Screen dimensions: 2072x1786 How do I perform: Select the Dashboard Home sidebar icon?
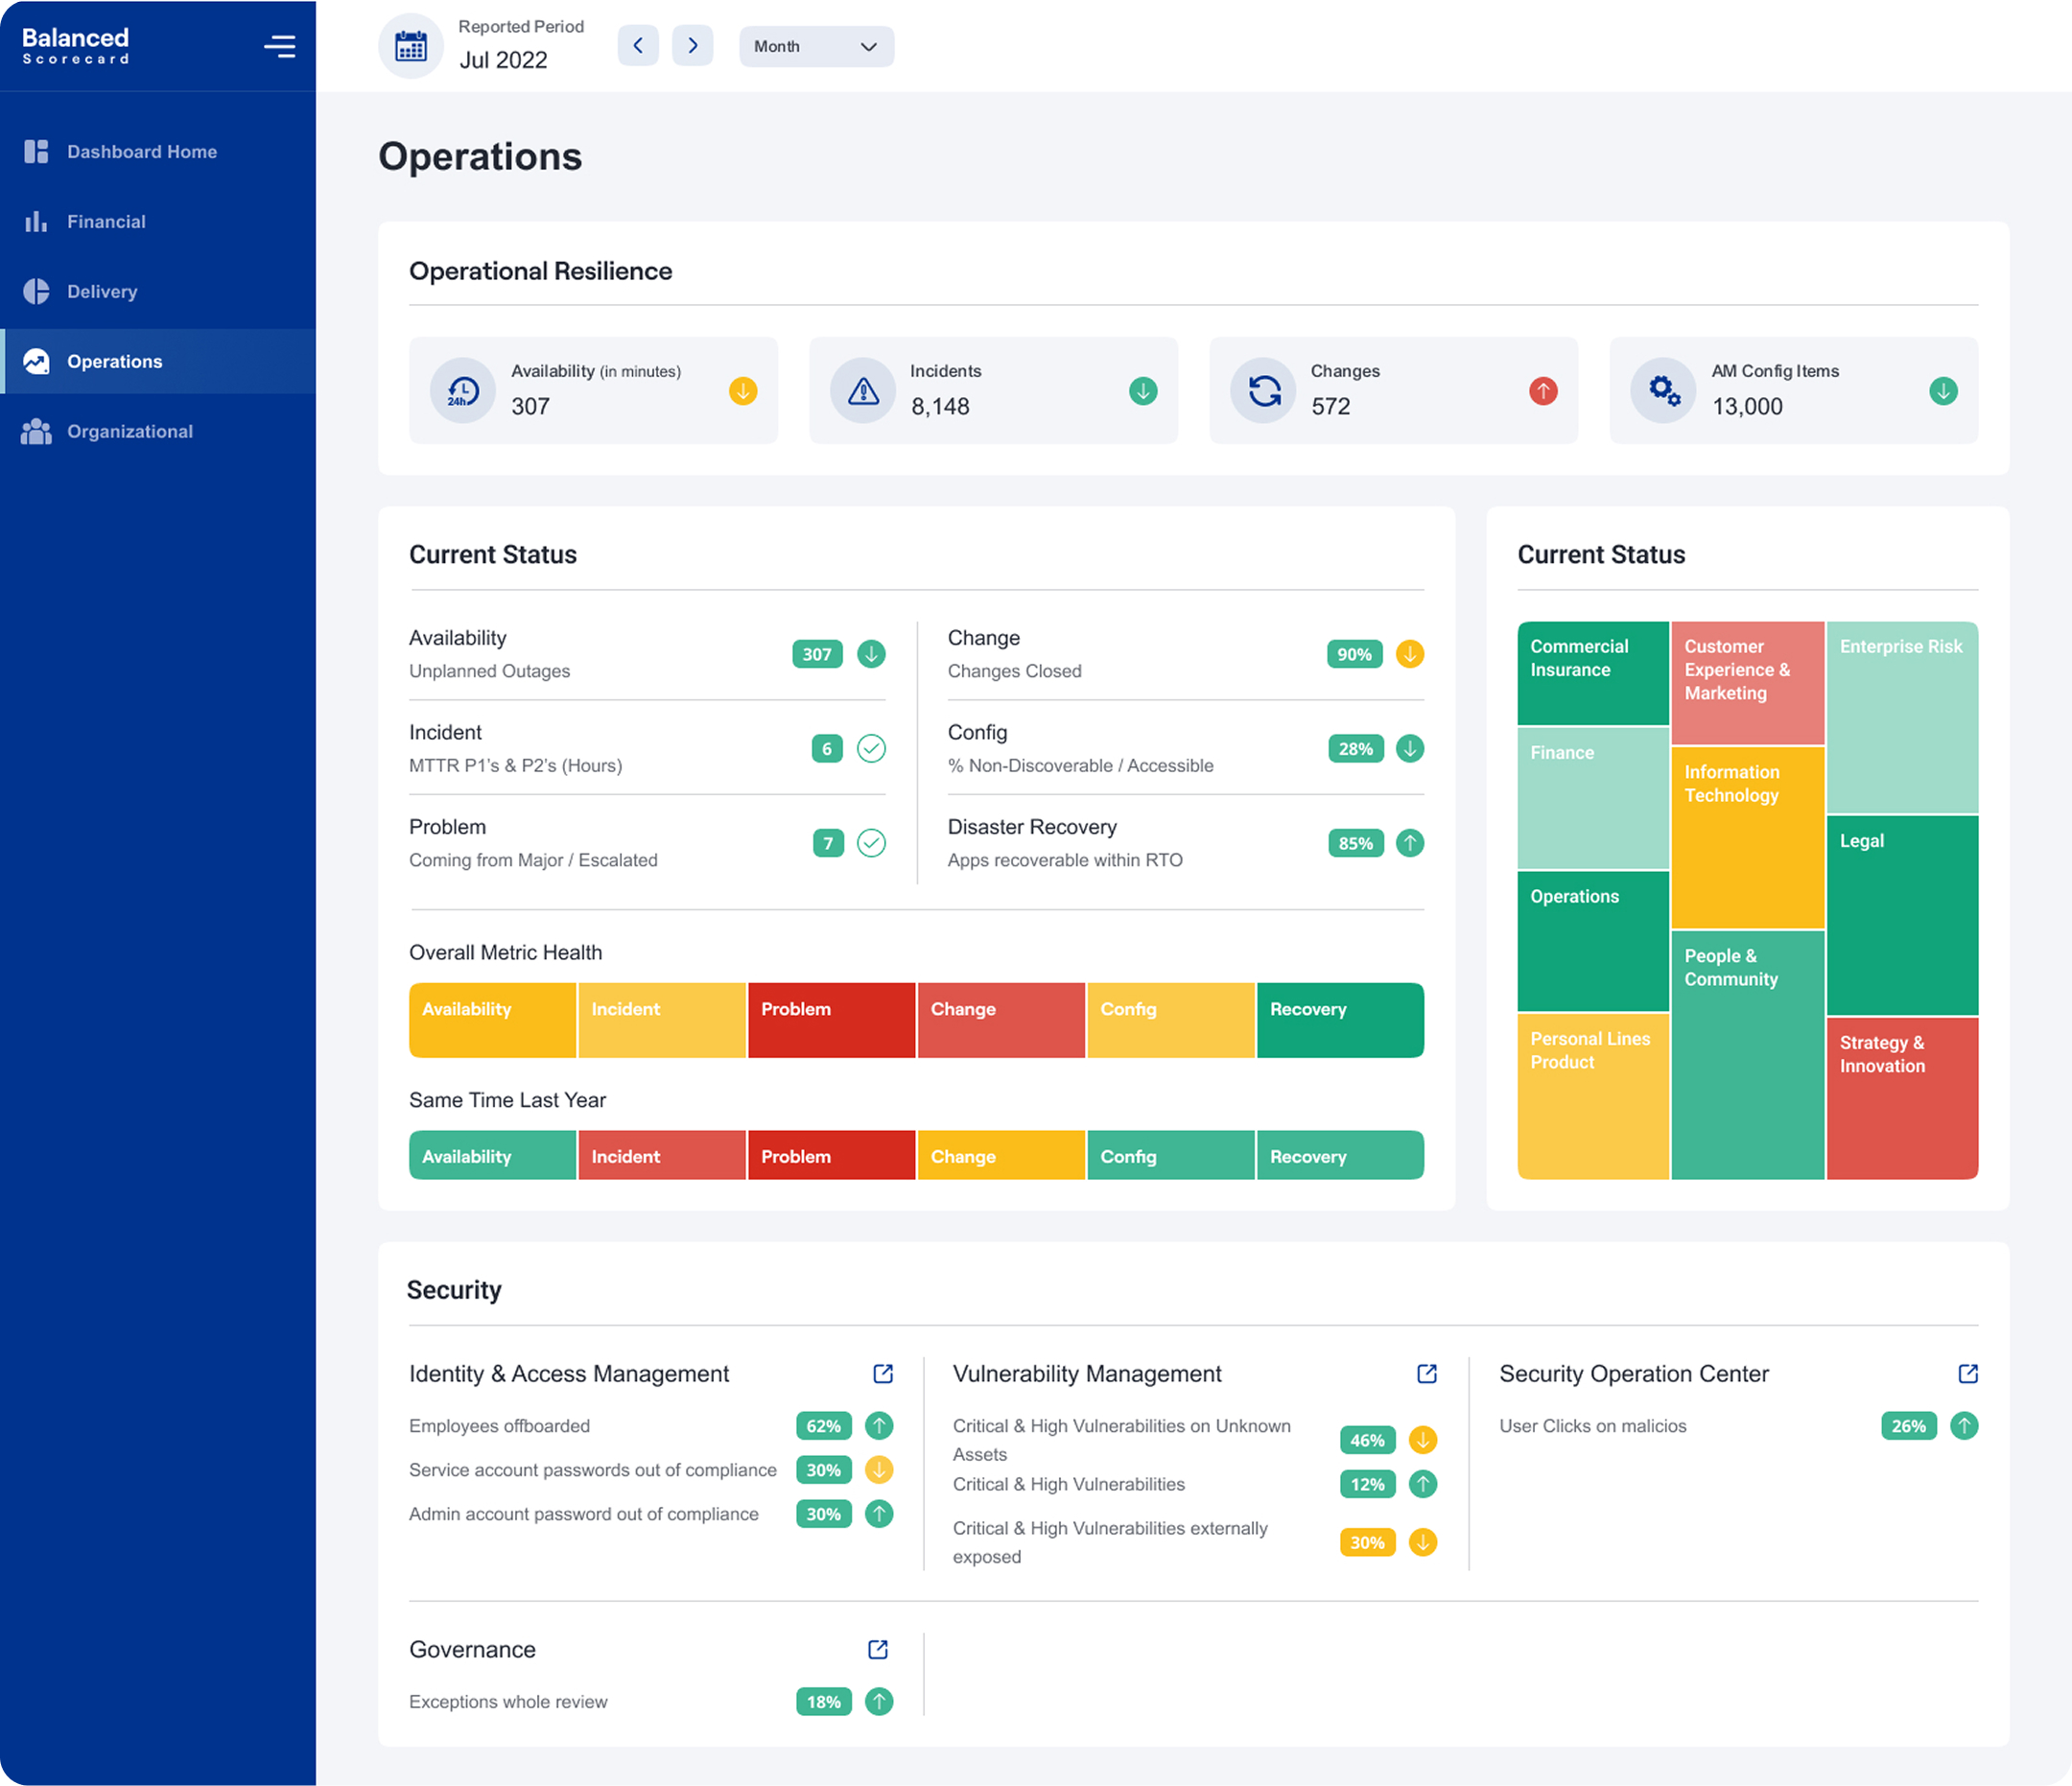(36, 151)
